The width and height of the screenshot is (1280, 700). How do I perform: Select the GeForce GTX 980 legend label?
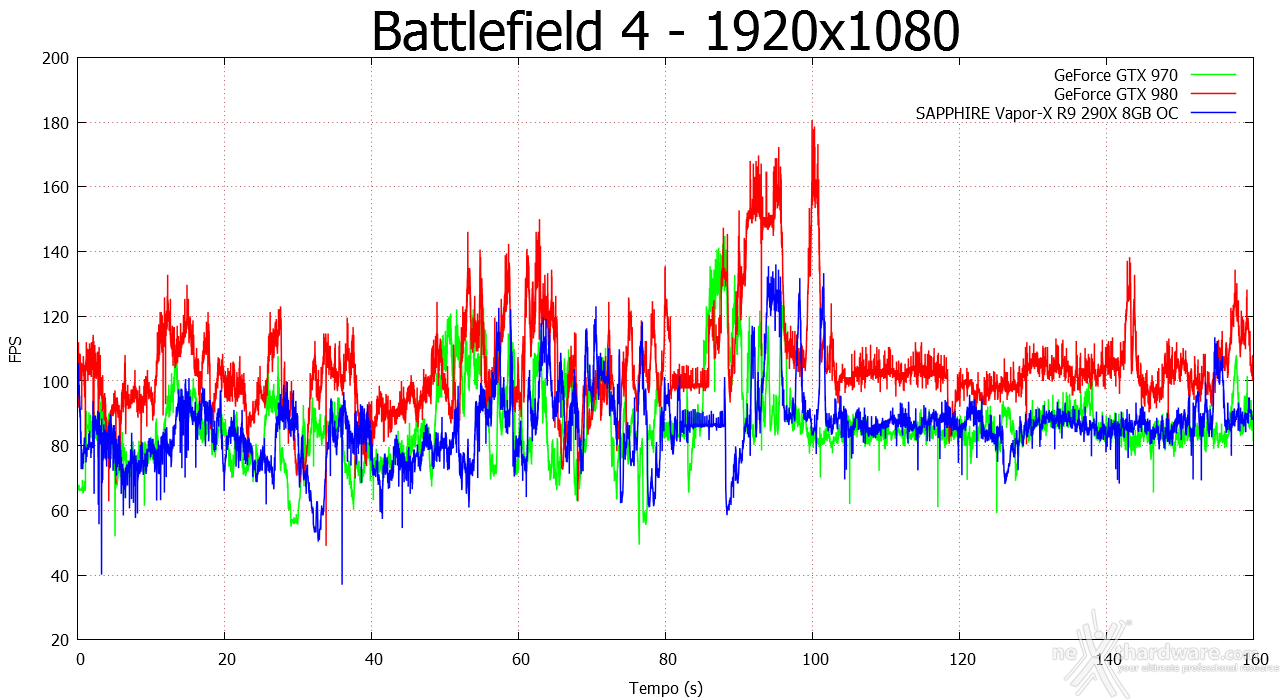click(x=1116, y=94)
